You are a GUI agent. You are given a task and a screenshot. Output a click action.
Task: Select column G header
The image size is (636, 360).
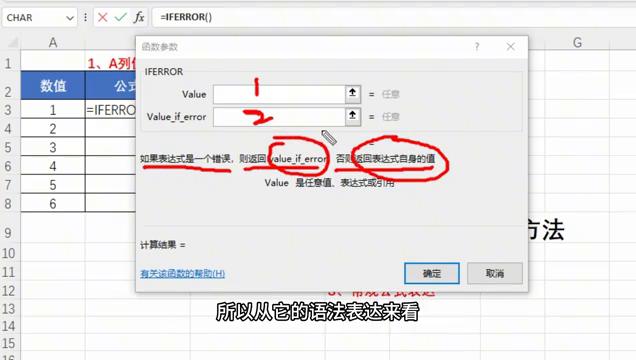577,42
